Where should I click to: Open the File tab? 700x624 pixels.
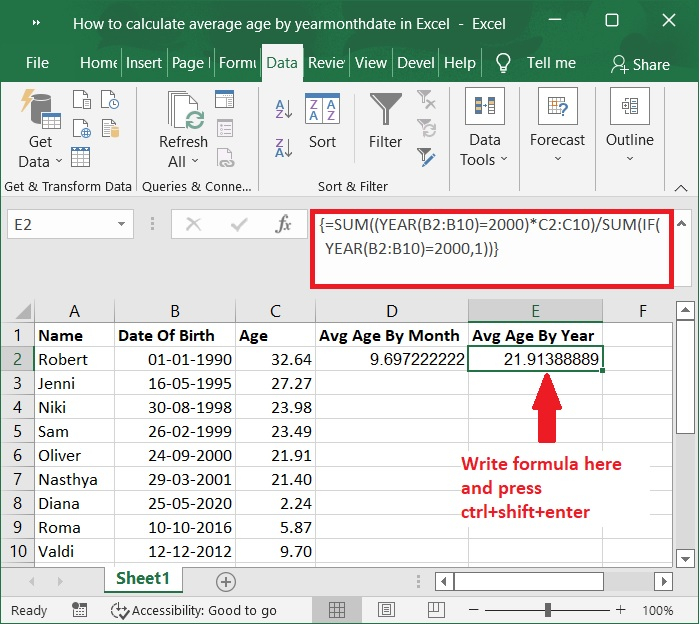point(37,62)
